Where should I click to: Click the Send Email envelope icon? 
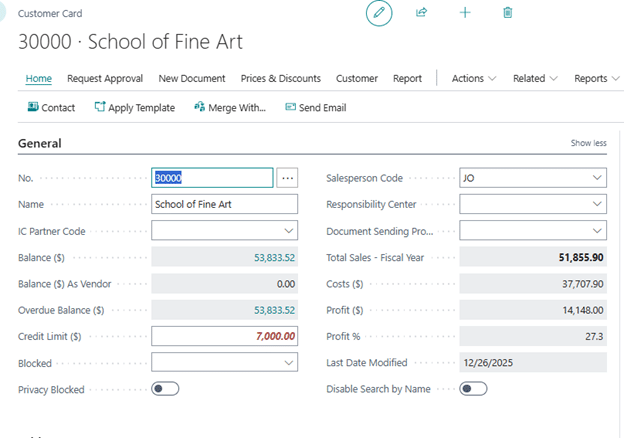290,107
